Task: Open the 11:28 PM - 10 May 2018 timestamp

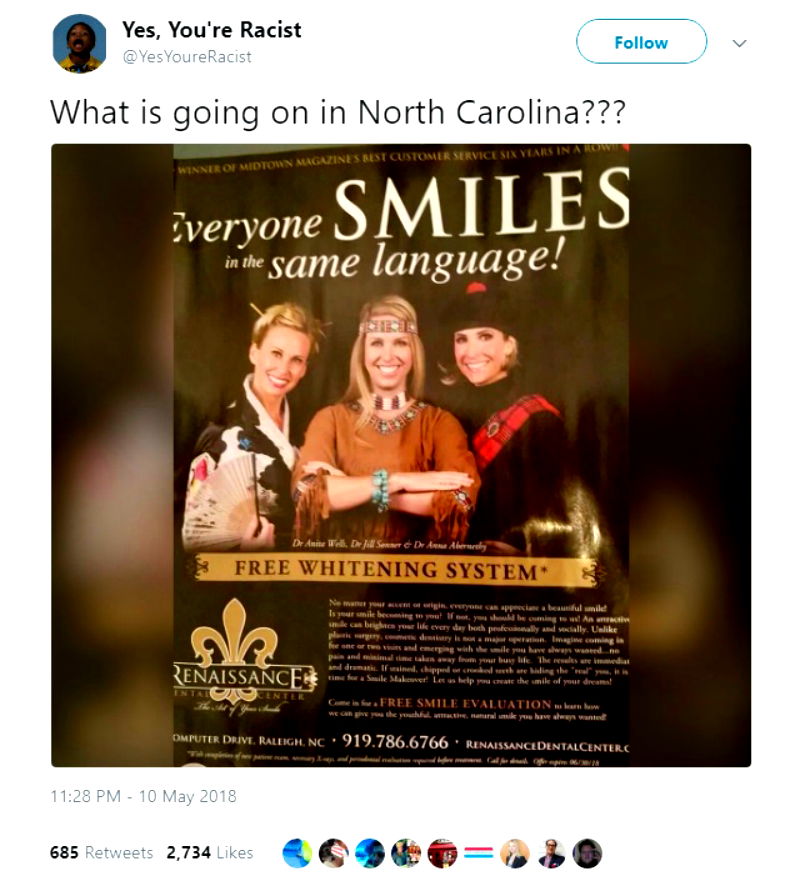Action: [x=143, y=796]
